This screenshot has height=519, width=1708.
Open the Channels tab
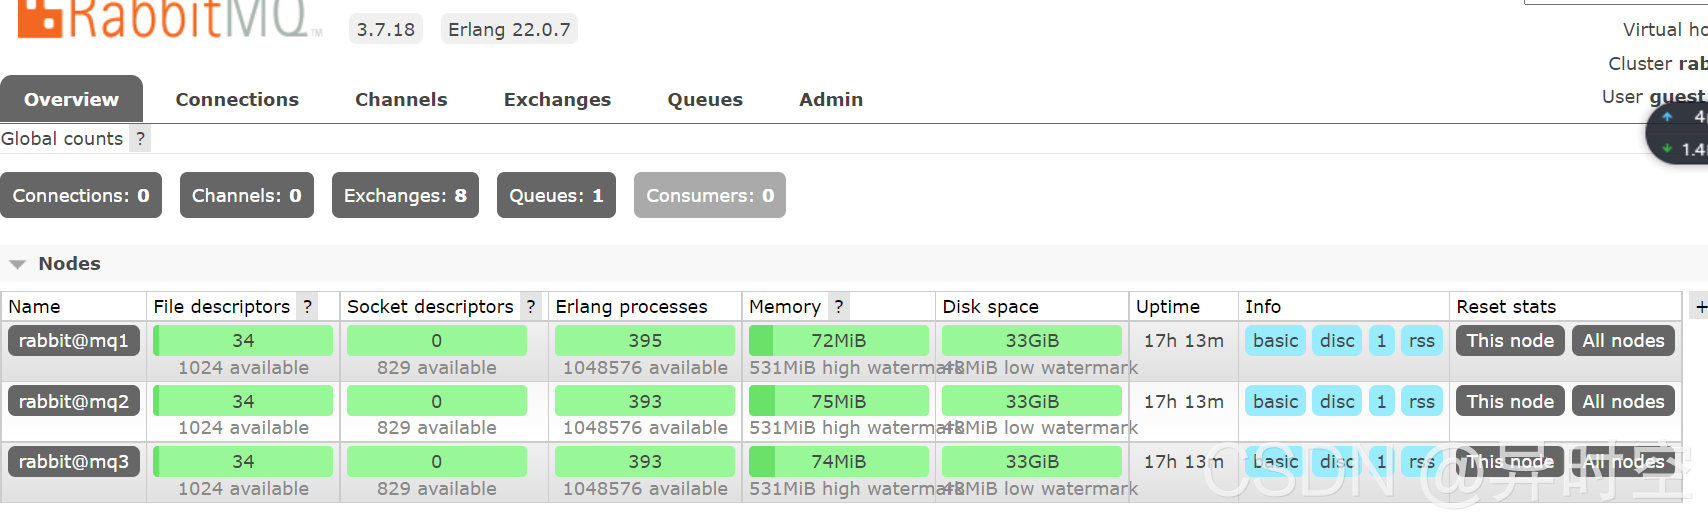pos(401,99)
